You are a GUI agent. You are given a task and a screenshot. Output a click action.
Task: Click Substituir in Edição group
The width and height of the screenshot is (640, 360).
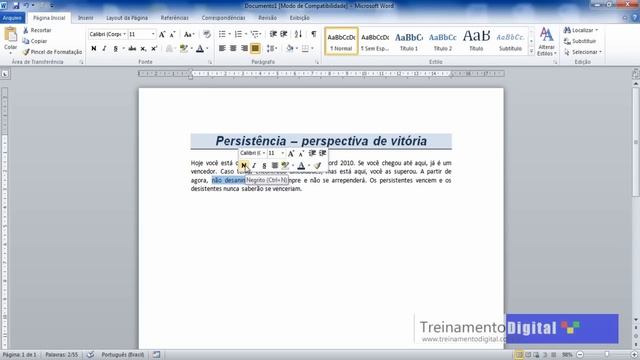[580, 41]
